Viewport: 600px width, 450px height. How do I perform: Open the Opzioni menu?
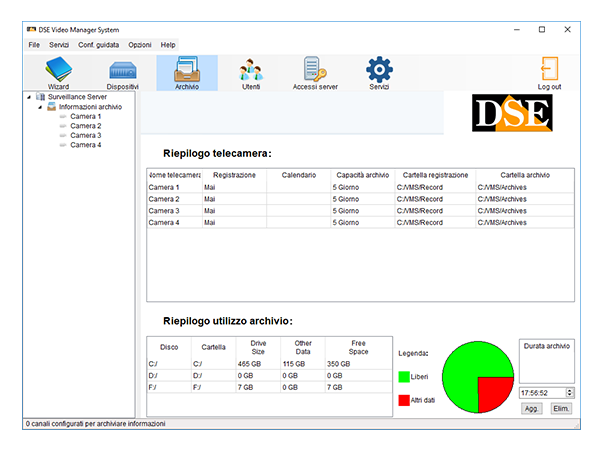point(139,45)
